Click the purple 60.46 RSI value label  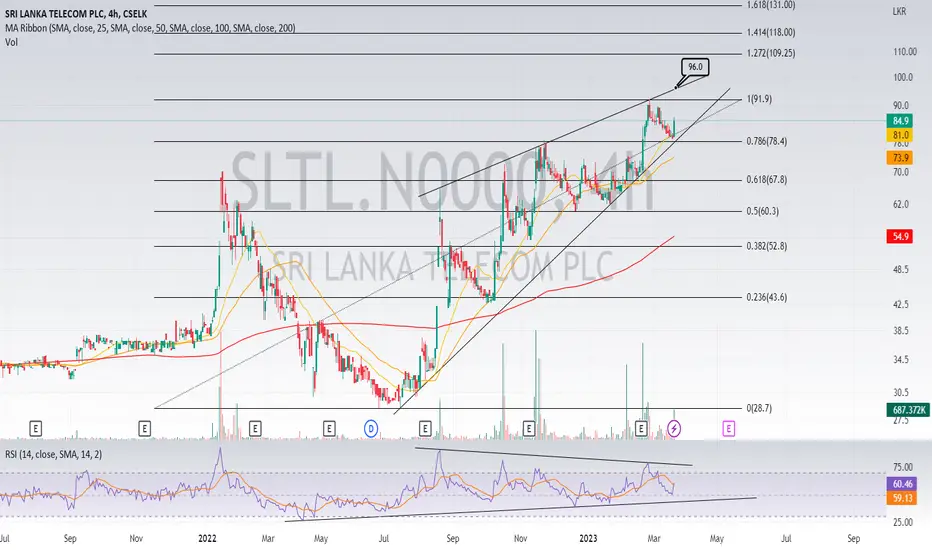(902, 485)
